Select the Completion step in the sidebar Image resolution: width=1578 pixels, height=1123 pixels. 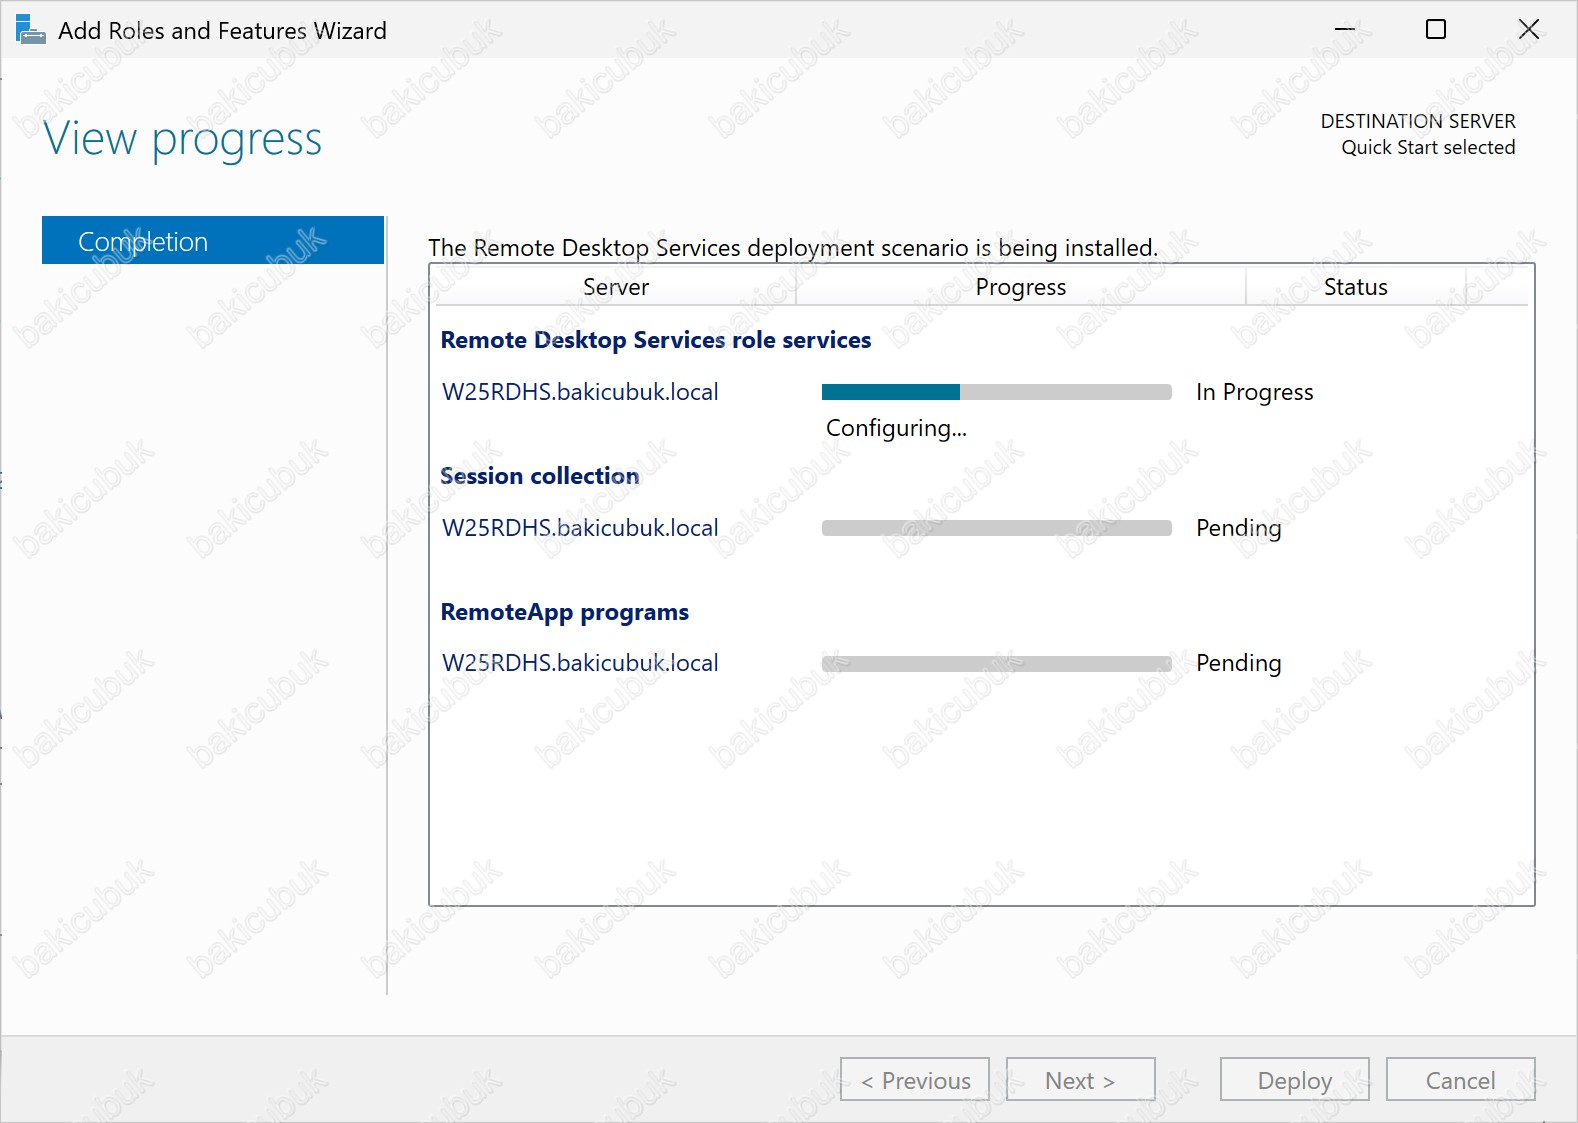click(x=213, y=241)
